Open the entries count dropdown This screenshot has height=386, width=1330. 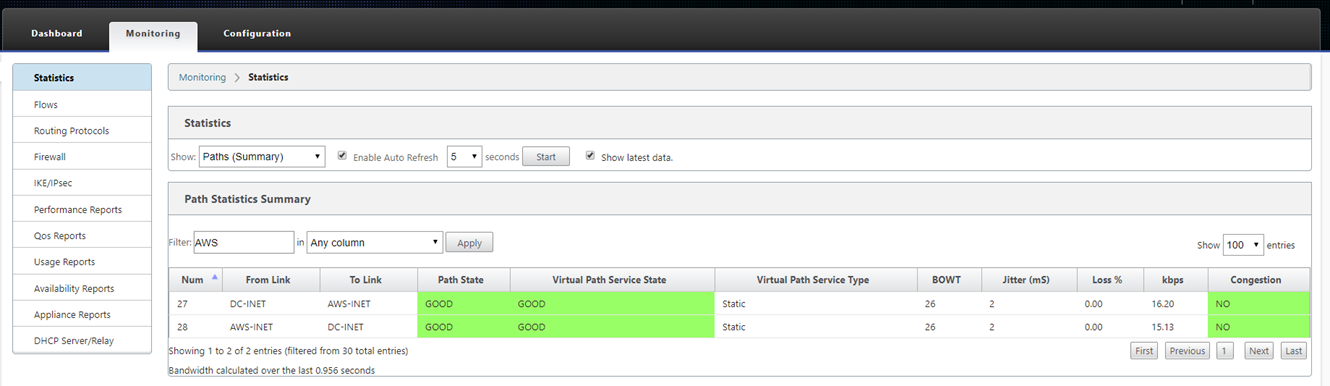point(1243,244)
